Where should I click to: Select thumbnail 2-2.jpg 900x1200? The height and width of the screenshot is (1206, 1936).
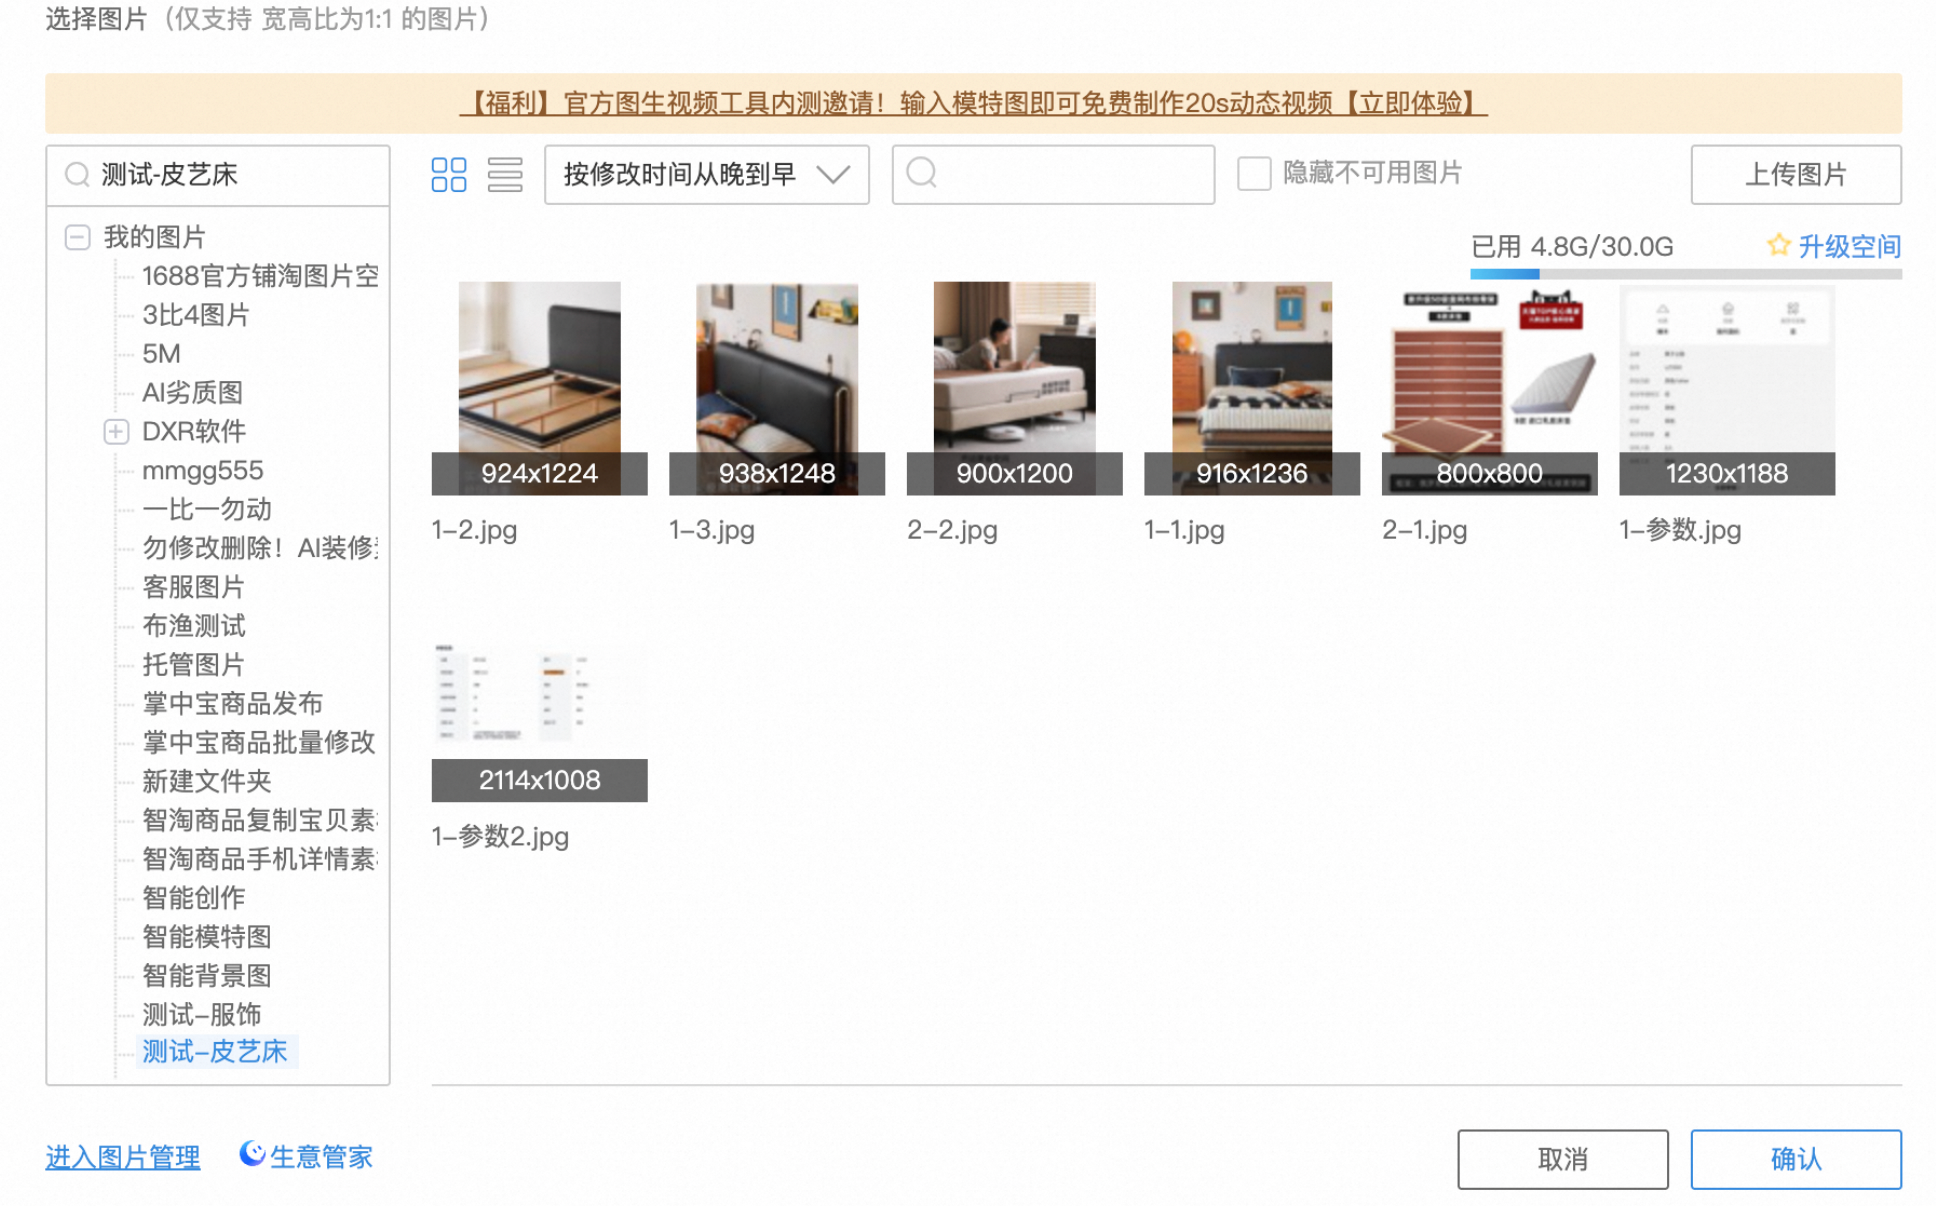(x=1014, y=388)
